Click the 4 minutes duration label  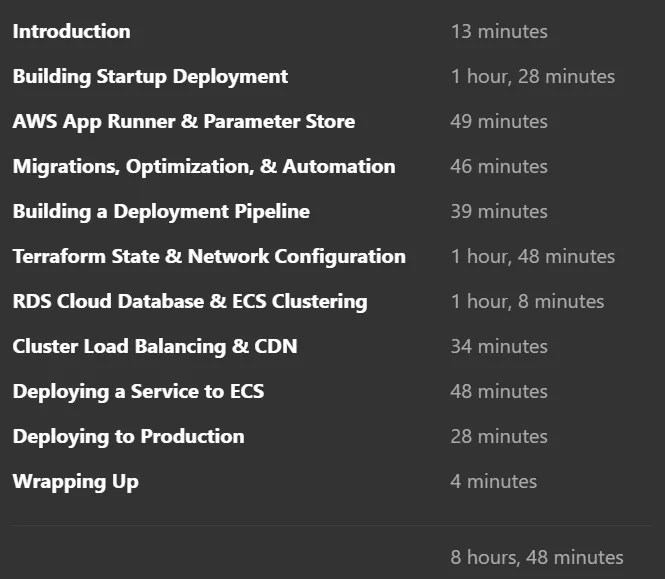(x=494, y=481)
